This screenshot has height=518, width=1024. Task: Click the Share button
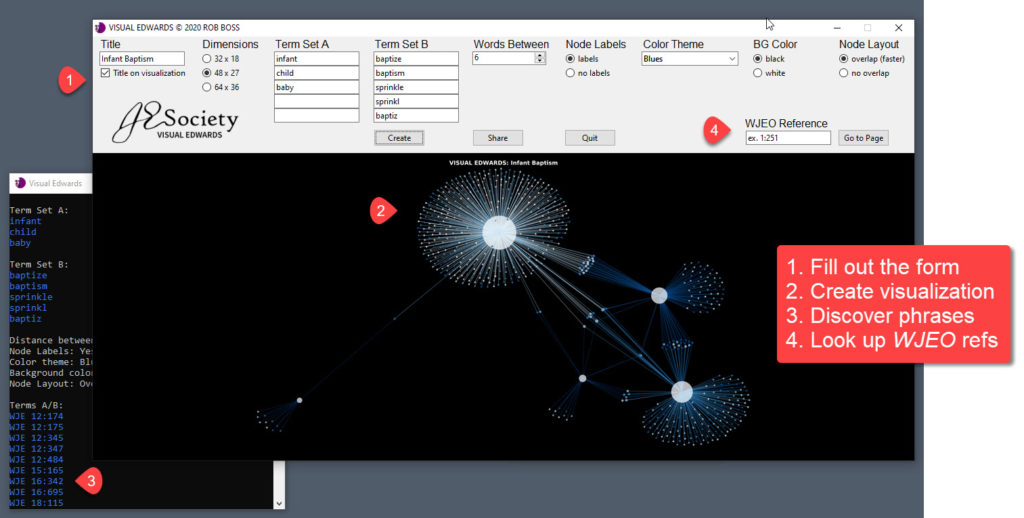coord(498,138)
